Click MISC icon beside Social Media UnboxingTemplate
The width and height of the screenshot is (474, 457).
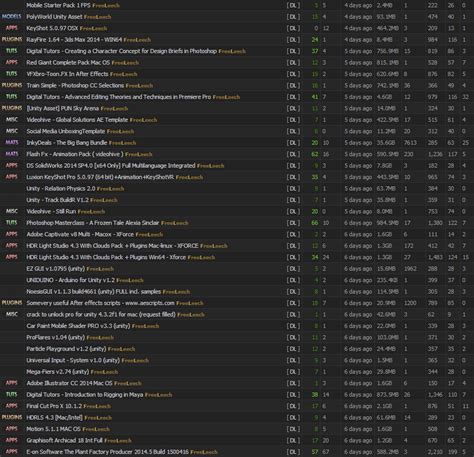click(x=12, y=131)
